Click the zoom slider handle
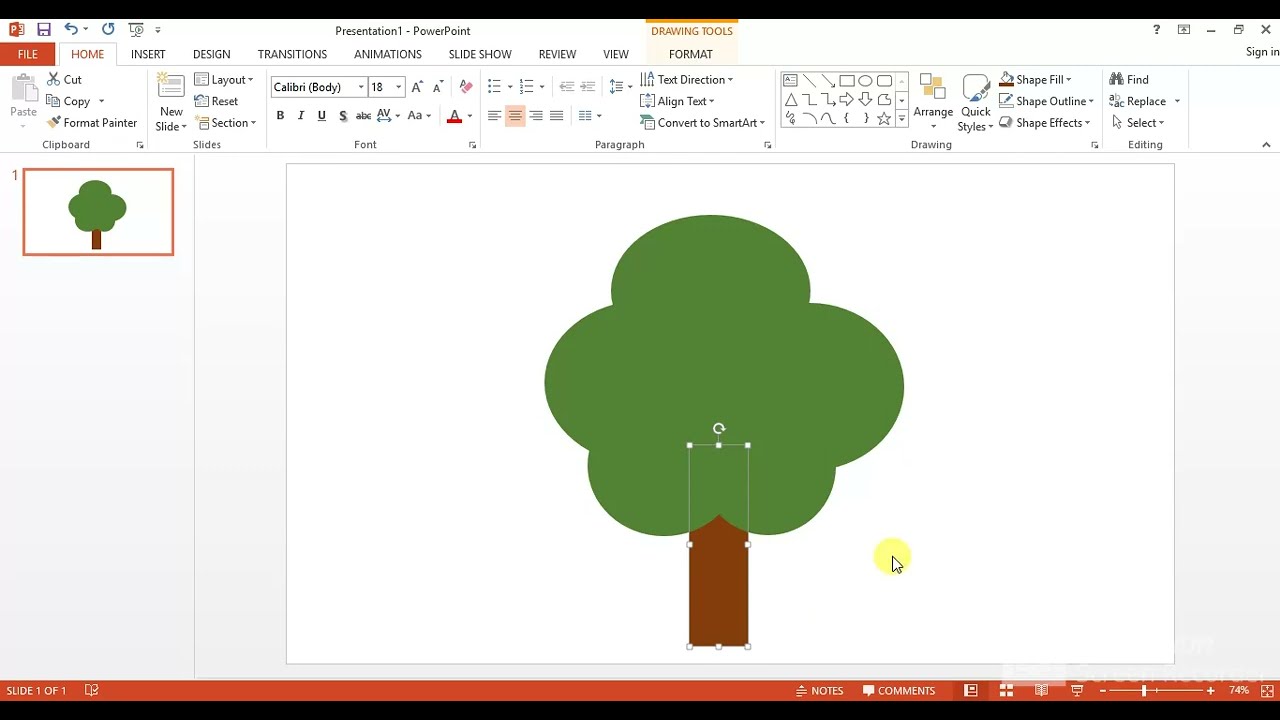Image resolution: width=1280 pixels, height=720 pixels. pyautogui.click(x=1144, y=691)
